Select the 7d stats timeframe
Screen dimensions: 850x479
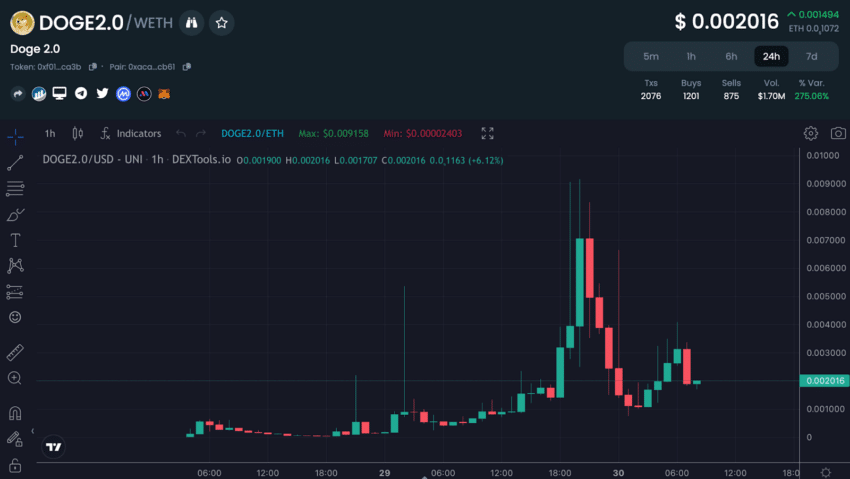coord(812,56)
